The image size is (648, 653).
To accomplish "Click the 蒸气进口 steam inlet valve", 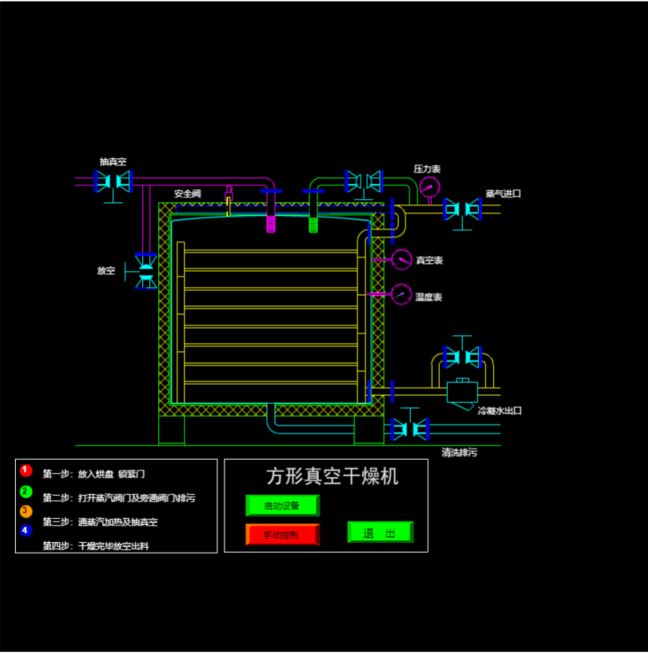I will point(462,209).
